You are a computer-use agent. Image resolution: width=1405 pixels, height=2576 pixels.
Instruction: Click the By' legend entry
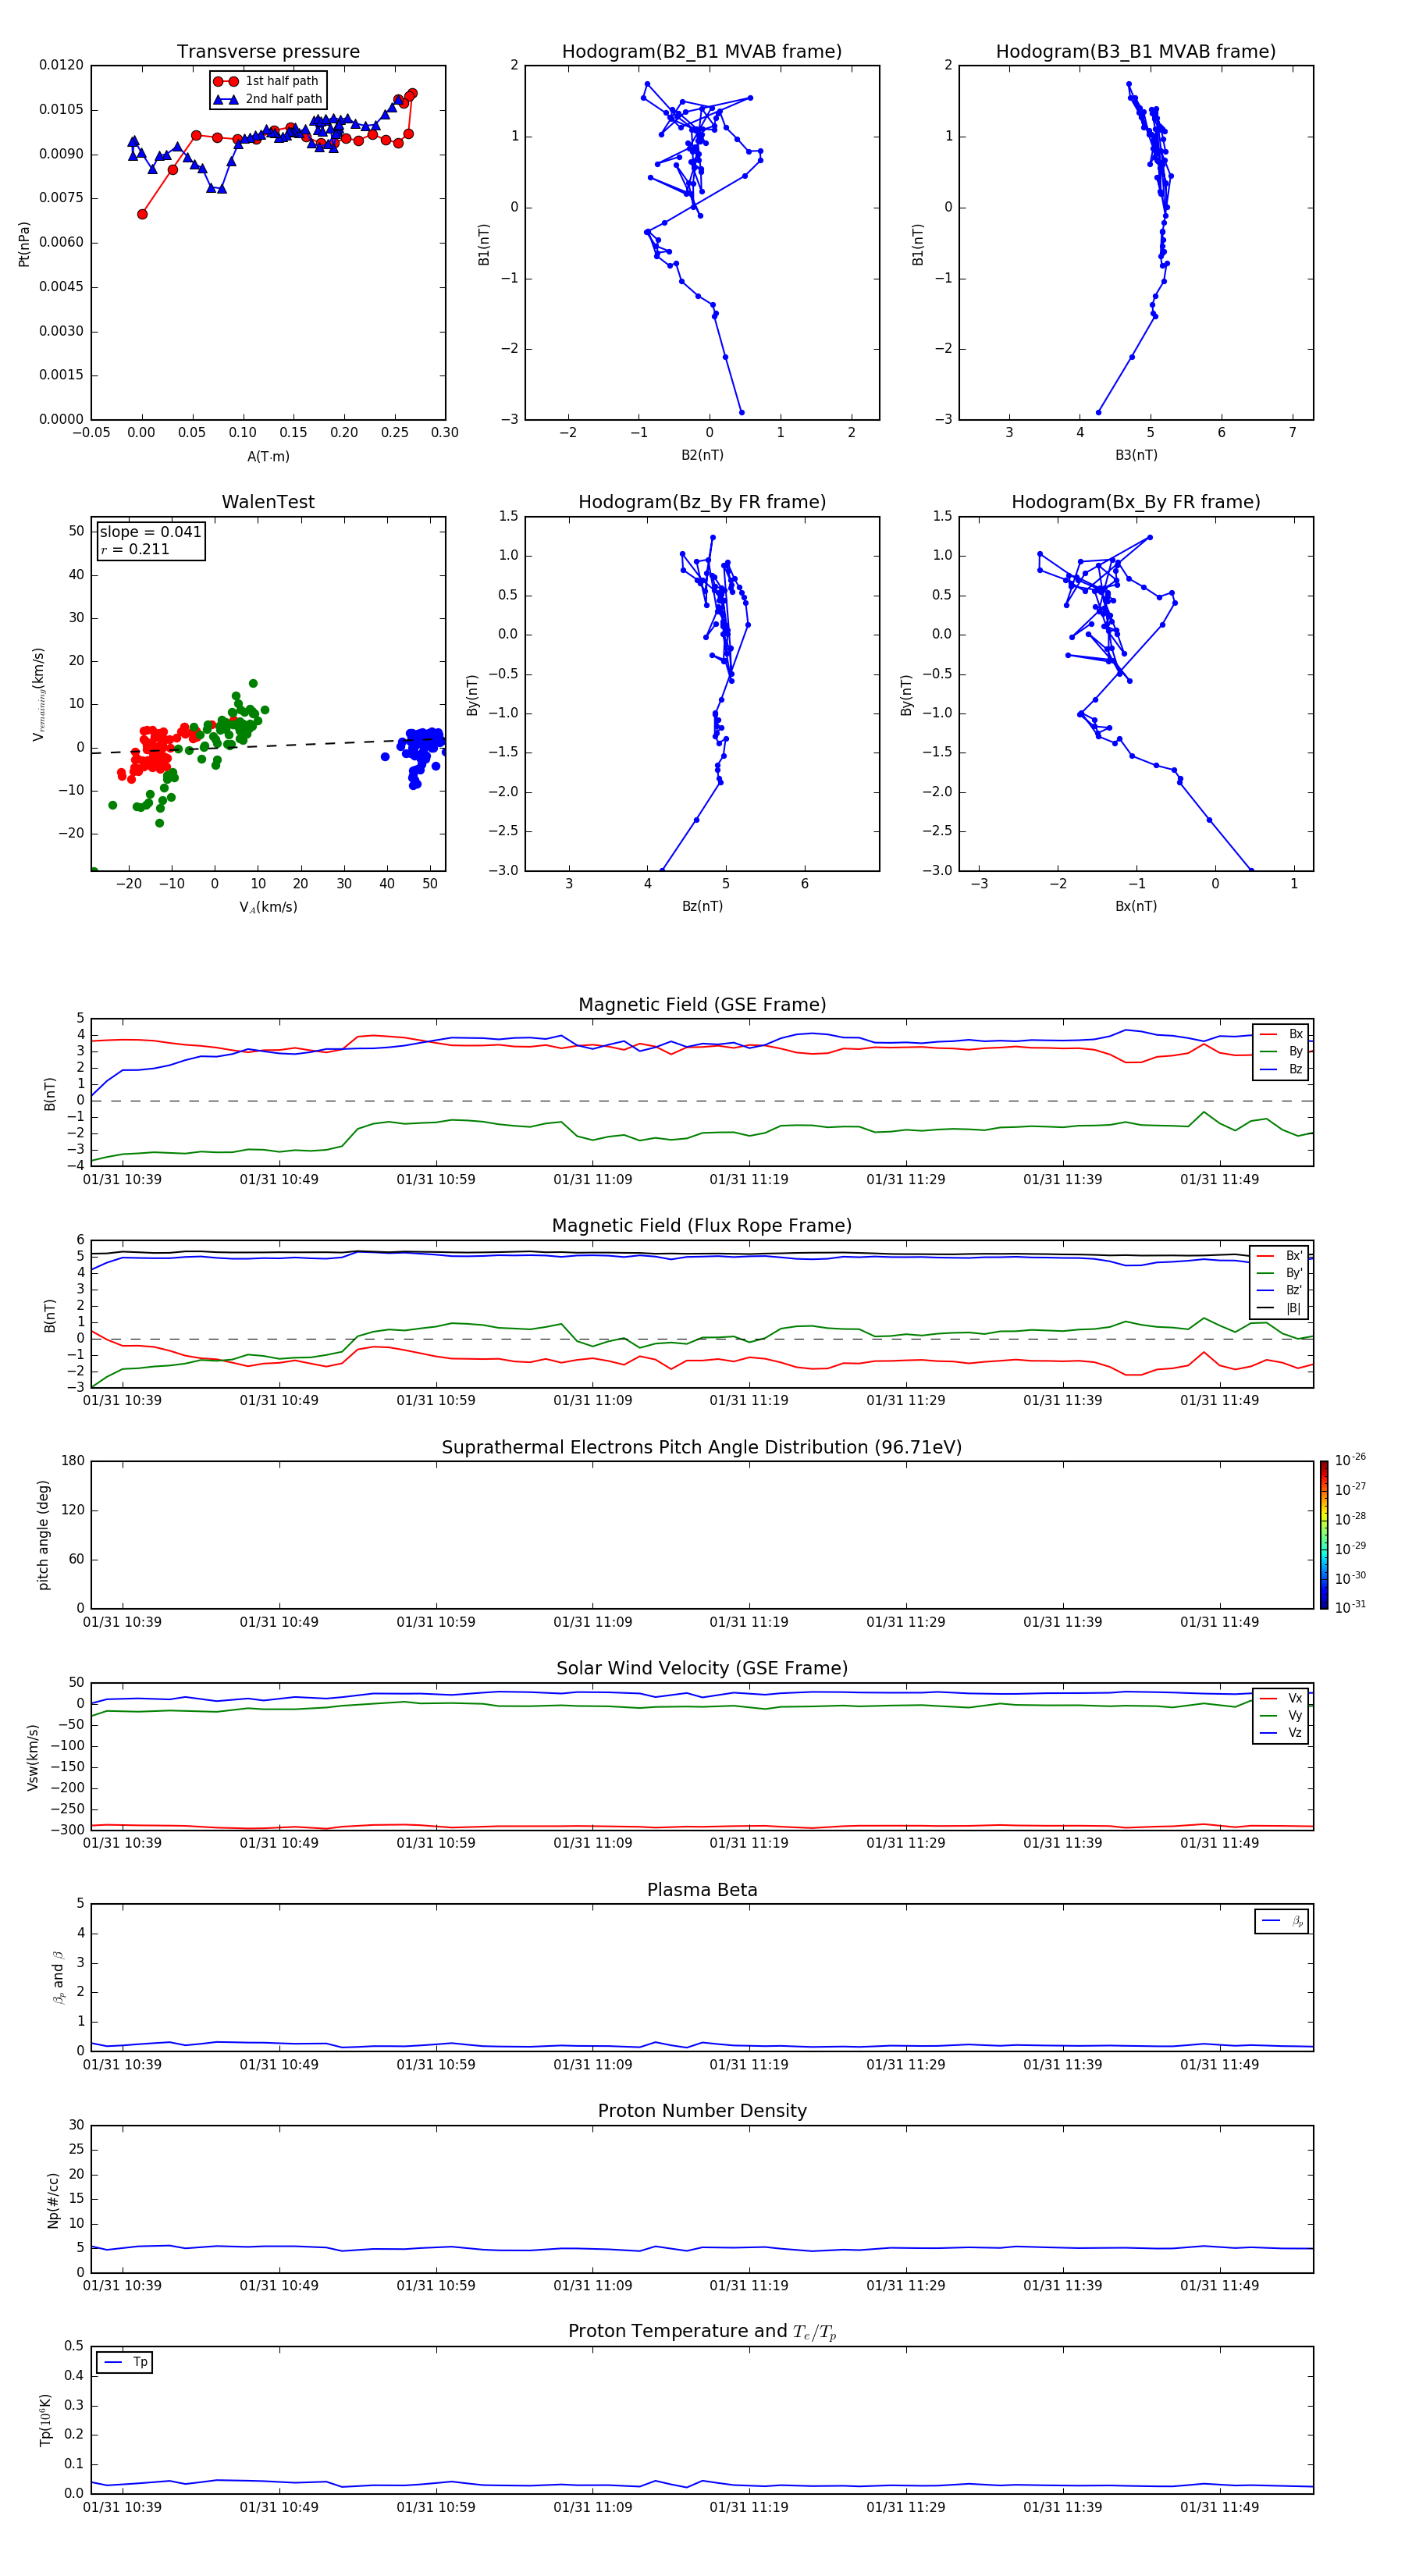pos(1280,1273)
